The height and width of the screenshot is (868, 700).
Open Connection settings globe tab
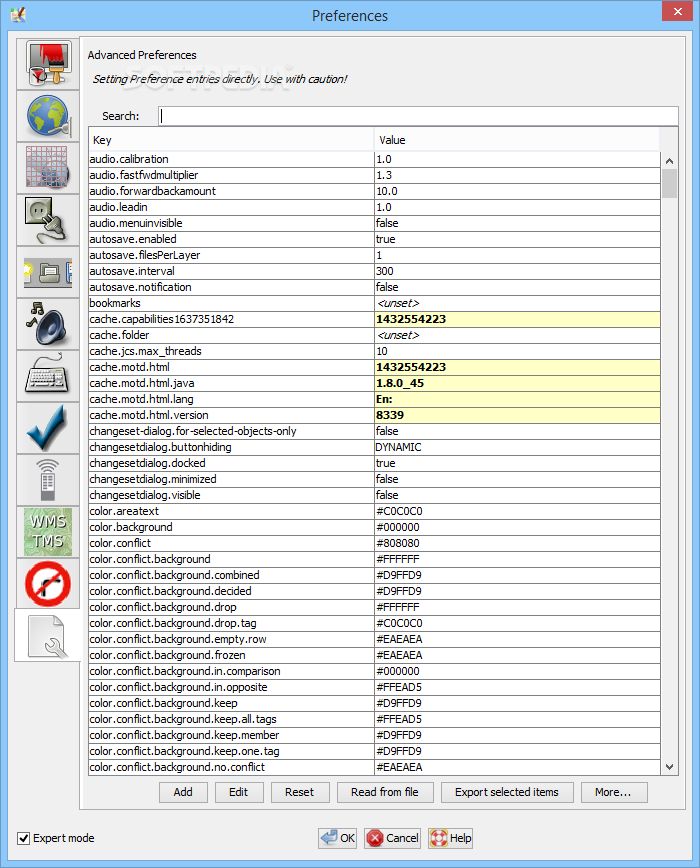pyautogui.click(x=48, y=116)
